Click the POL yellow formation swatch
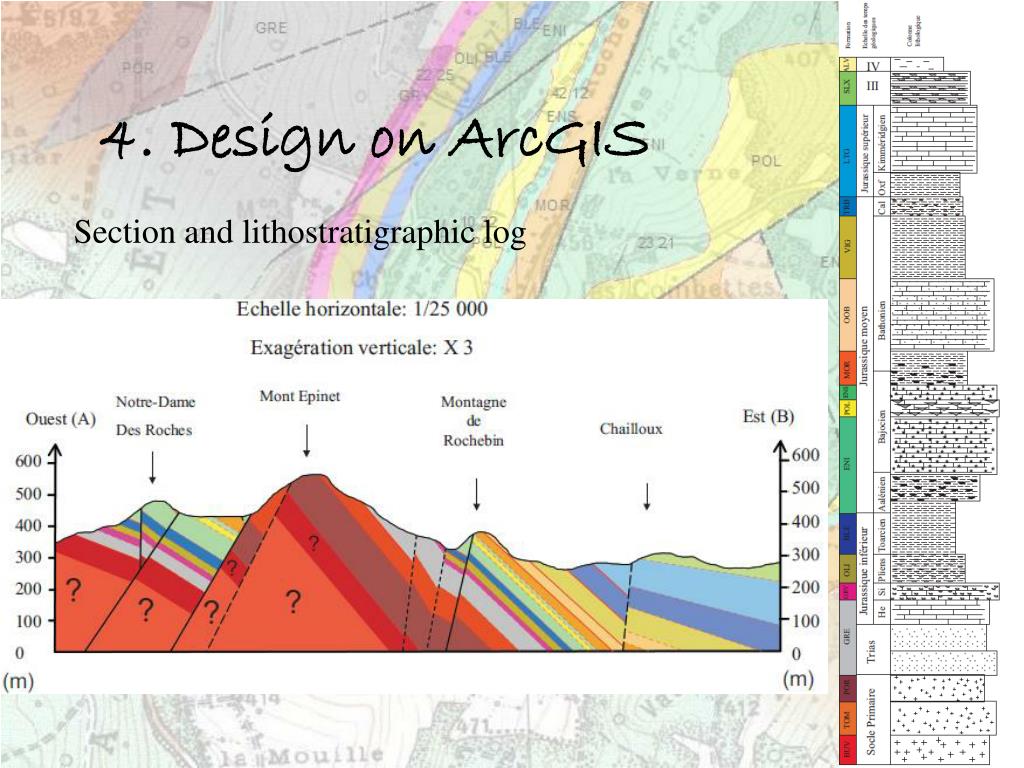This screenshot has width=1024, height=768. coord(847,409)
